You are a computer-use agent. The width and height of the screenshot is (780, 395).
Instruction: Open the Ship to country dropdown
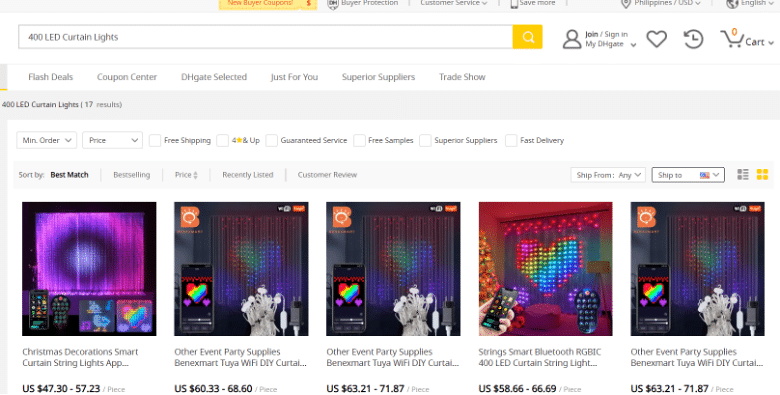[x=688, y=175]
